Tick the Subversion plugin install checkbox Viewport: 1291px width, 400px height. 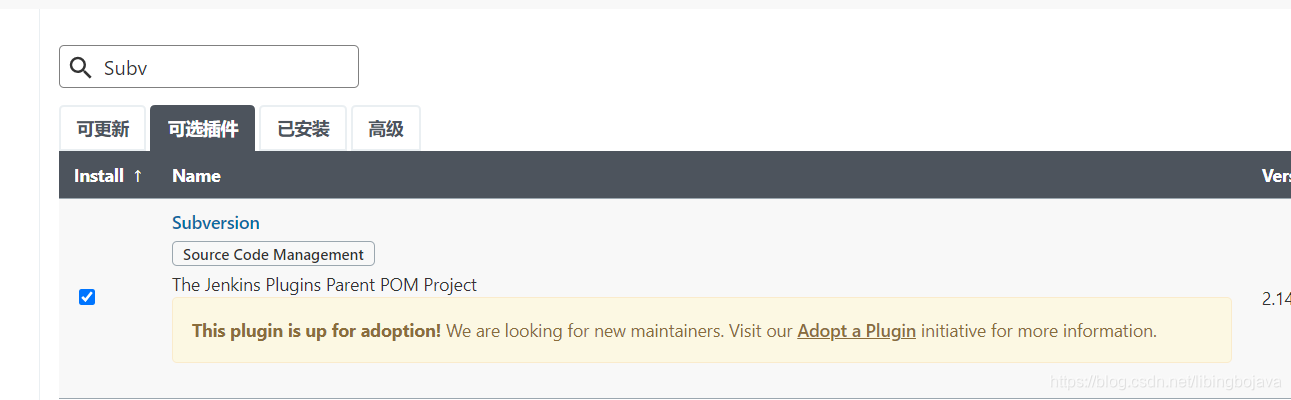tap(87, 297)
